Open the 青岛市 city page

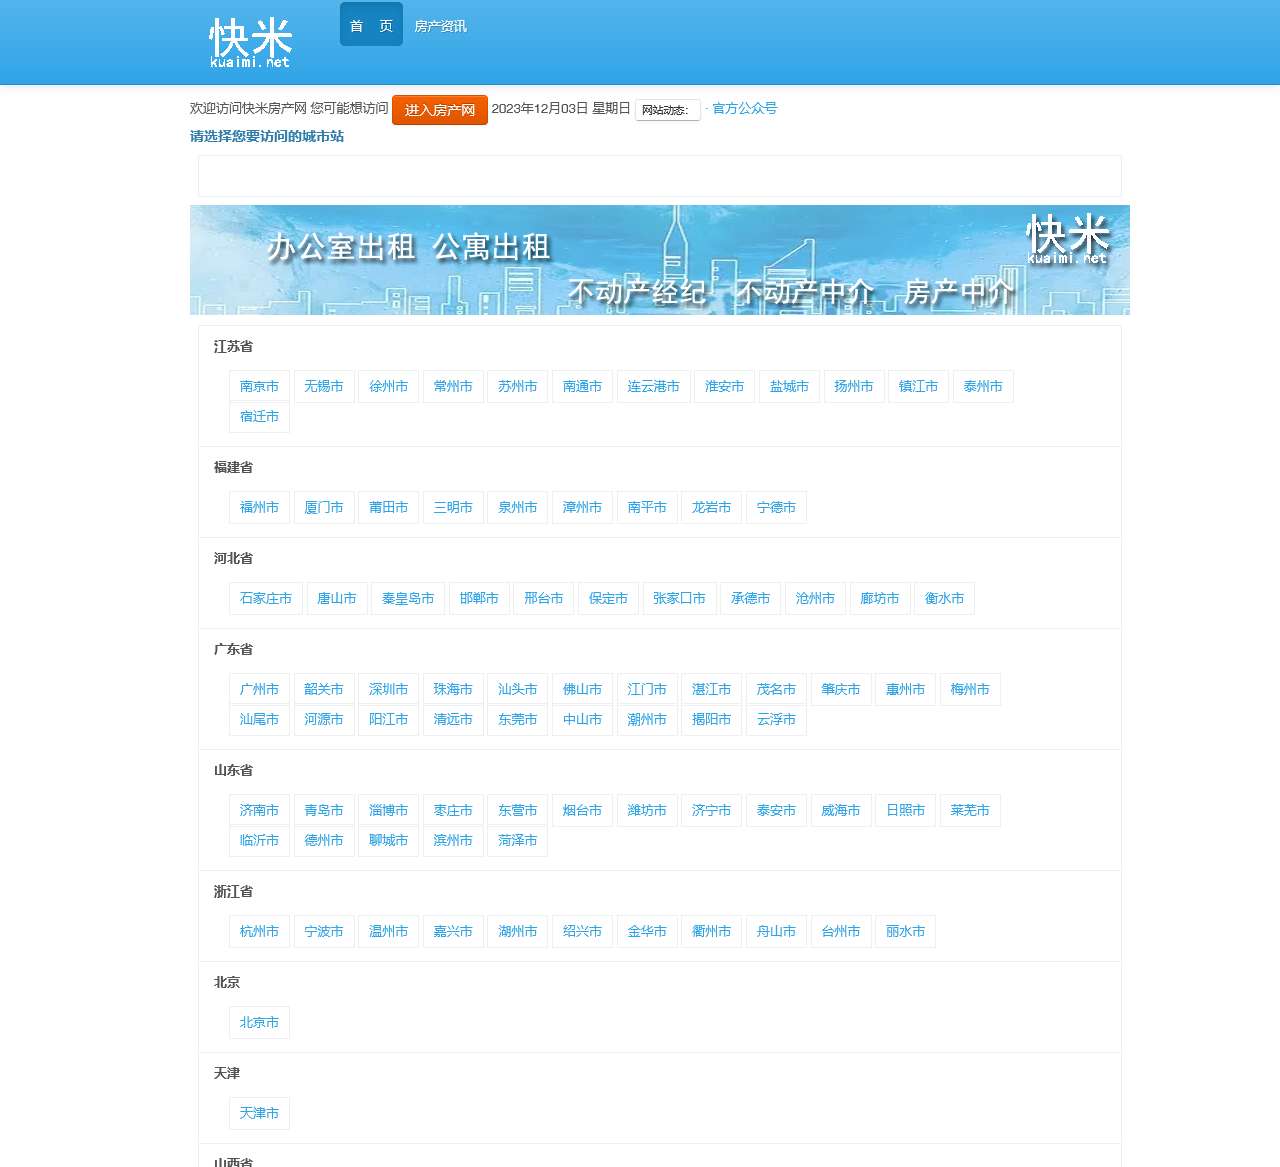tap(323, 810)
